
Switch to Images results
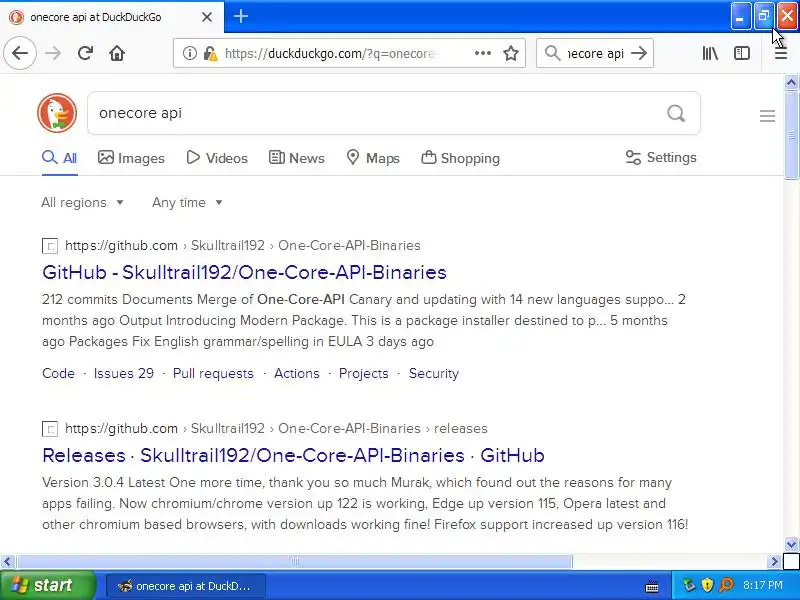coord(131,158)
